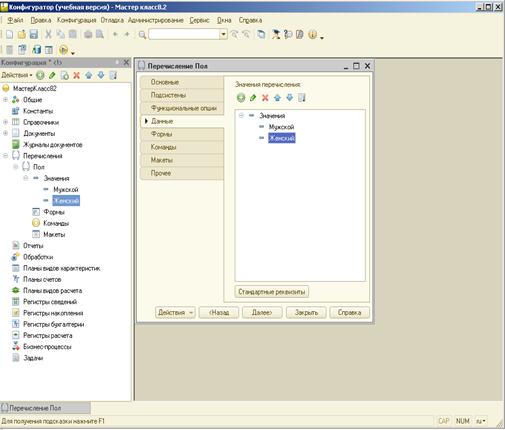Open the search field dropdown arrow
Viewport: 505px width, 430px height.
pos(223,34)
